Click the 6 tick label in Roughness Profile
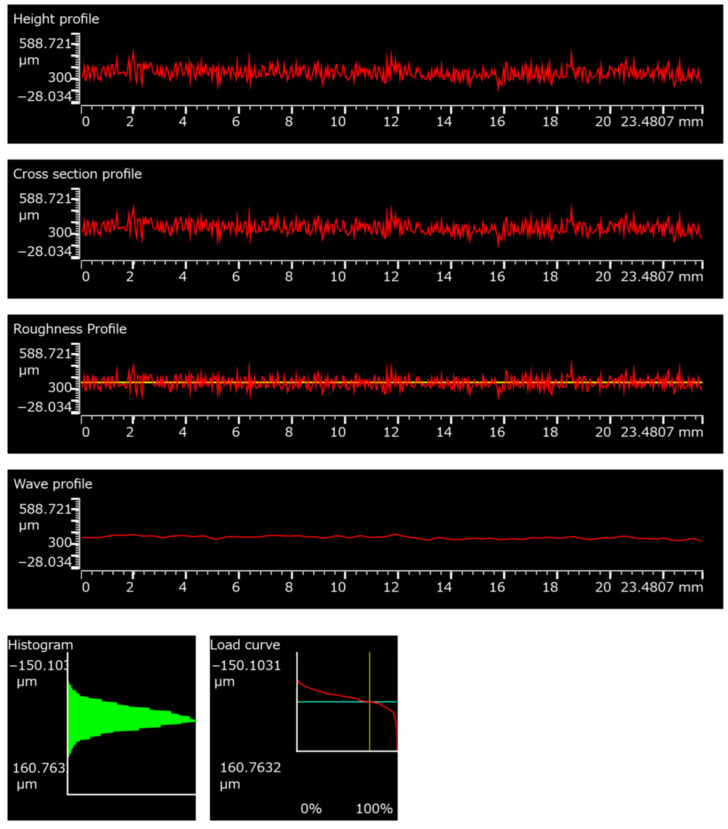Viewport: 728px width, 829px height. point(236,432)
